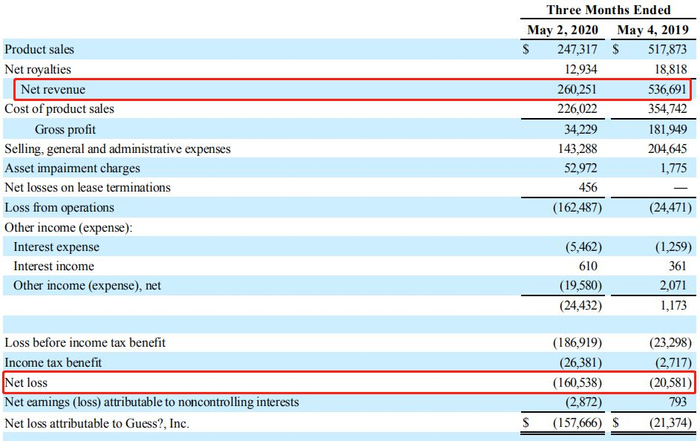The height and width of the screenshot is (441, 700).
Task: Click the 1,173 subtotal value
Action: pos(674,305)
